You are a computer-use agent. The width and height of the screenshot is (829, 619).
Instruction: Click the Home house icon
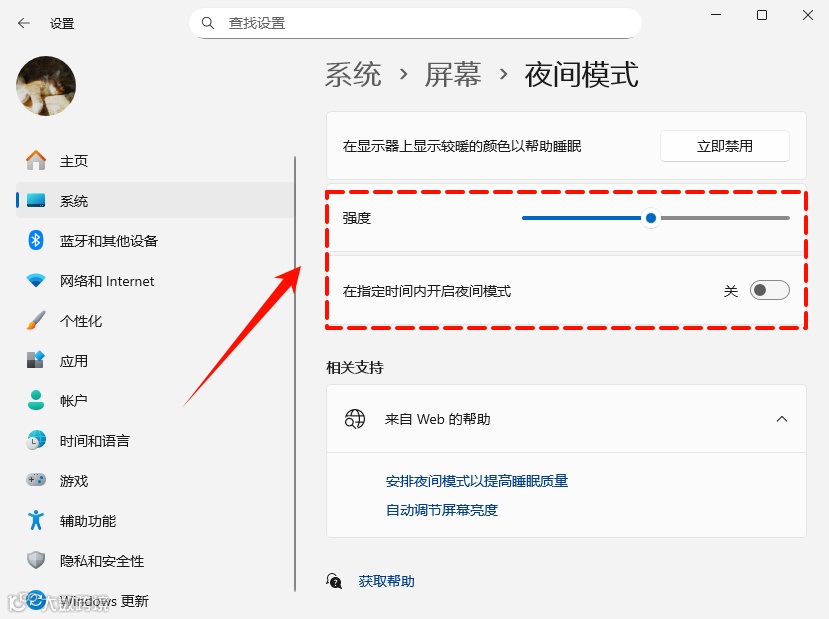[36, 161]
